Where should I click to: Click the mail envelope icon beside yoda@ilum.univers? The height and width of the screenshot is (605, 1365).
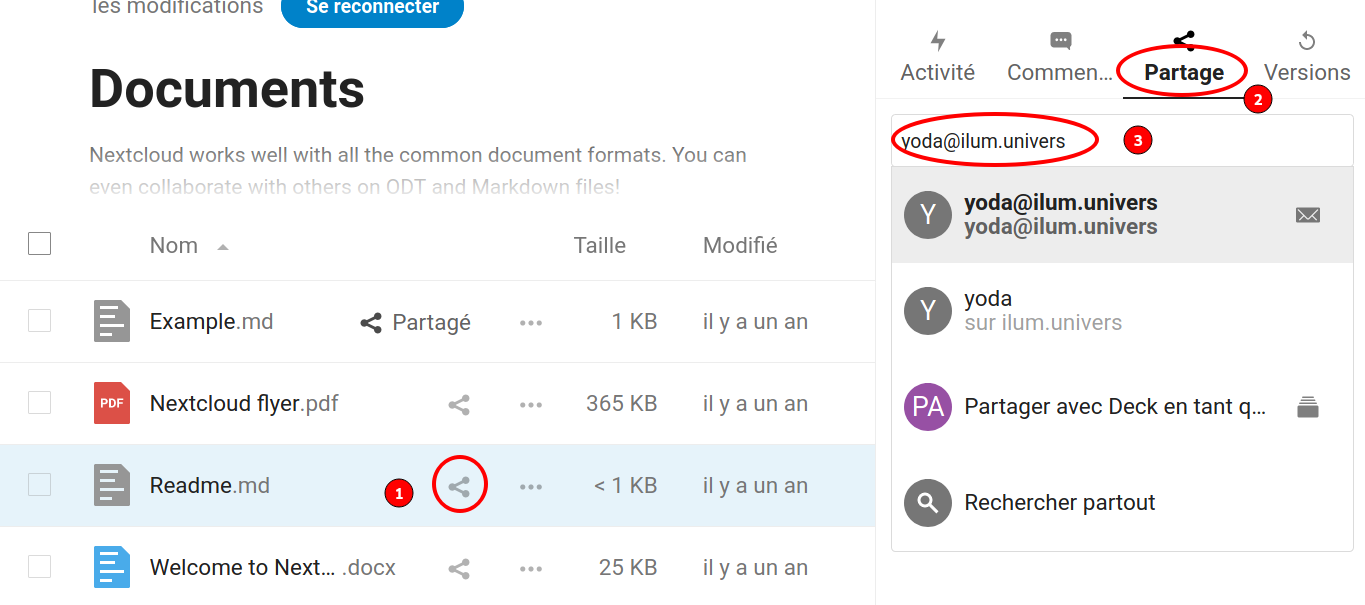(x=1307, y=215)
